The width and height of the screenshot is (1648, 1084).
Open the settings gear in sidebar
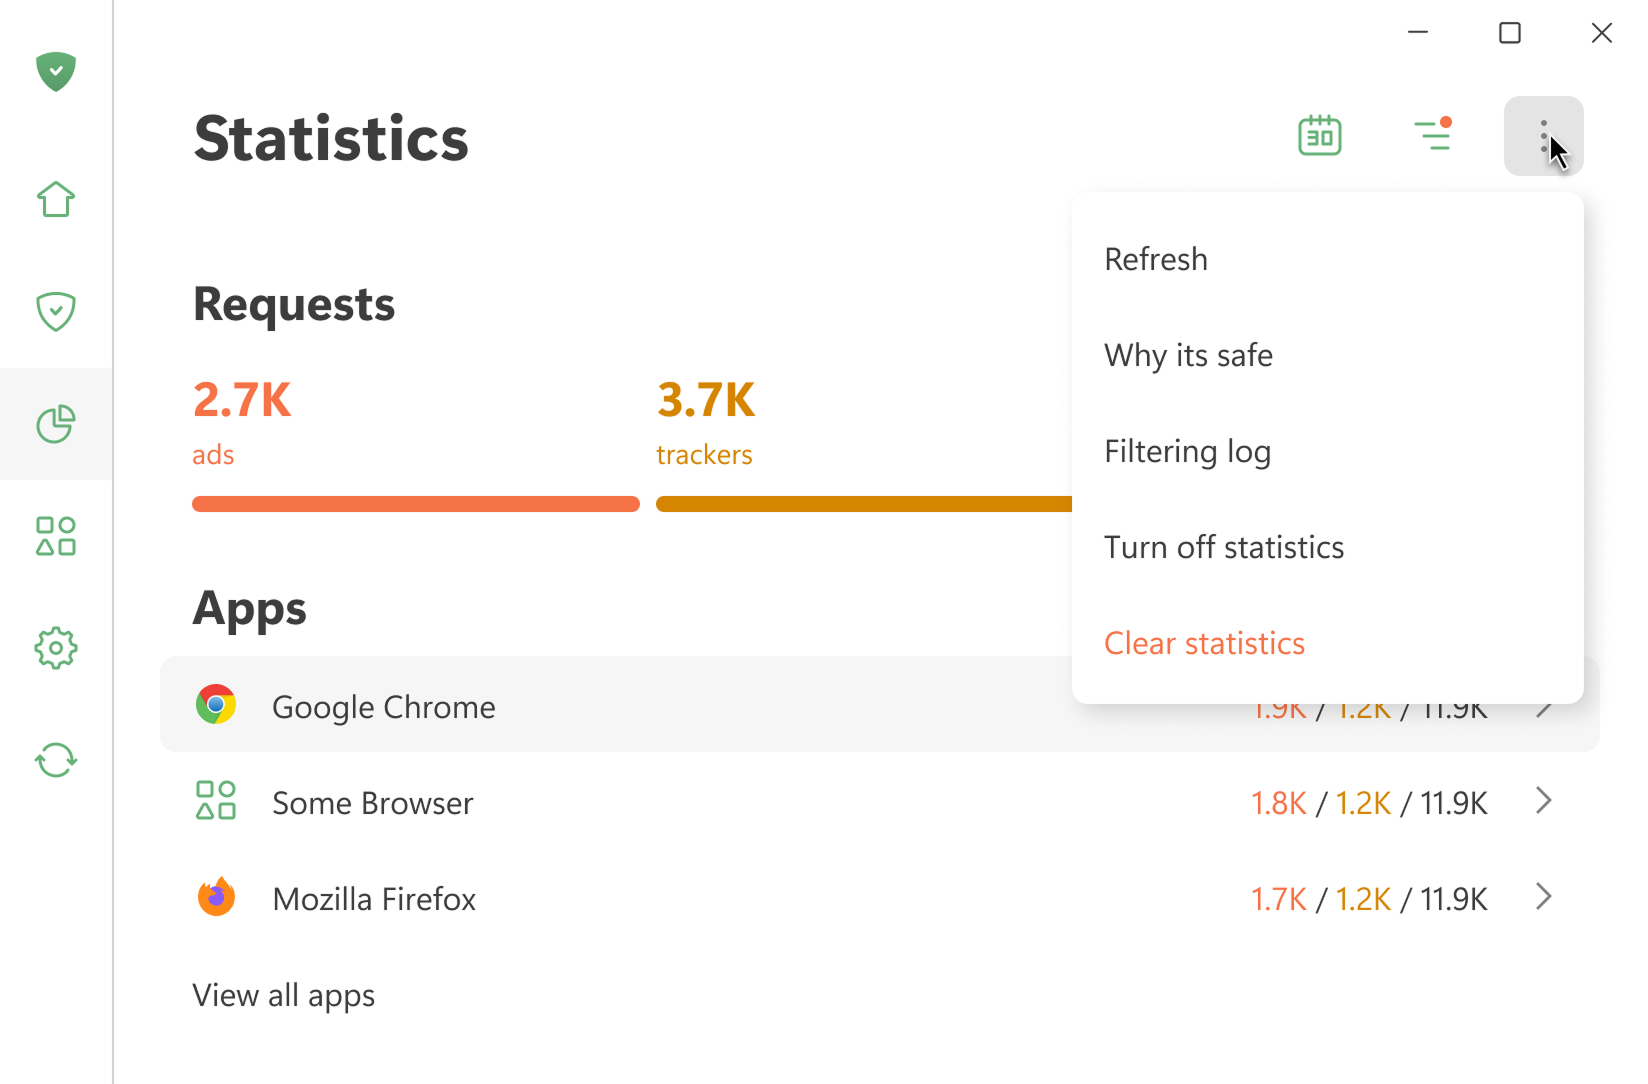pyautogui.click(x=56, y=648)
